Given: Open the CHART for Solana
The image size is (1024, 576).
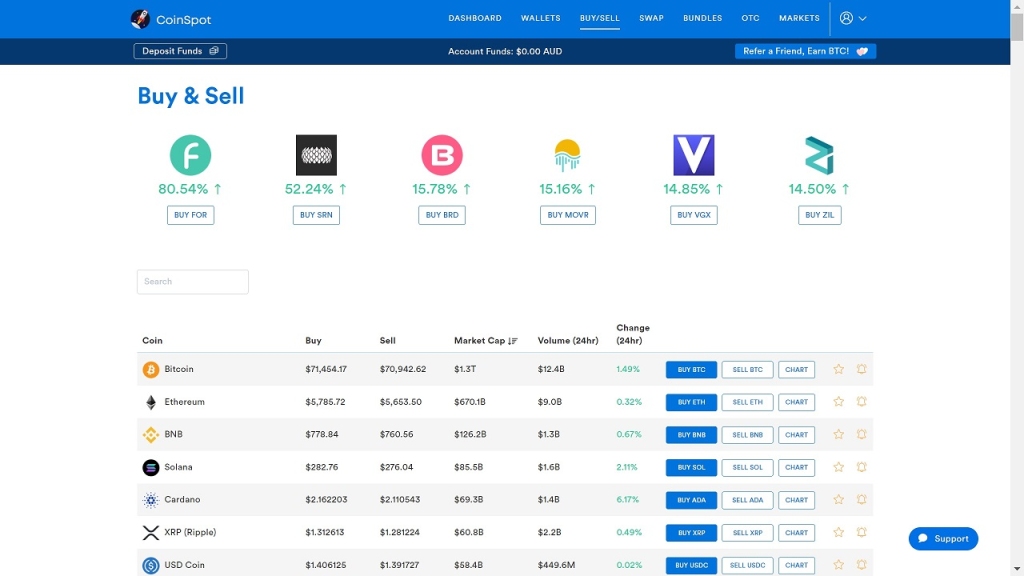Looking at the screenshot, I should click(797, 468).
